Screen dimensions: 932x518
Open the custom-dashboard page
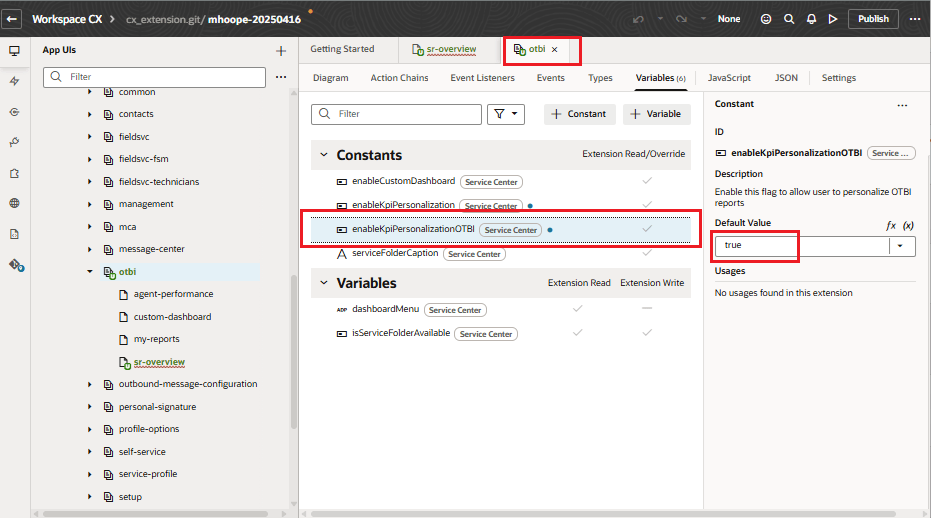[x=172, y=316]
